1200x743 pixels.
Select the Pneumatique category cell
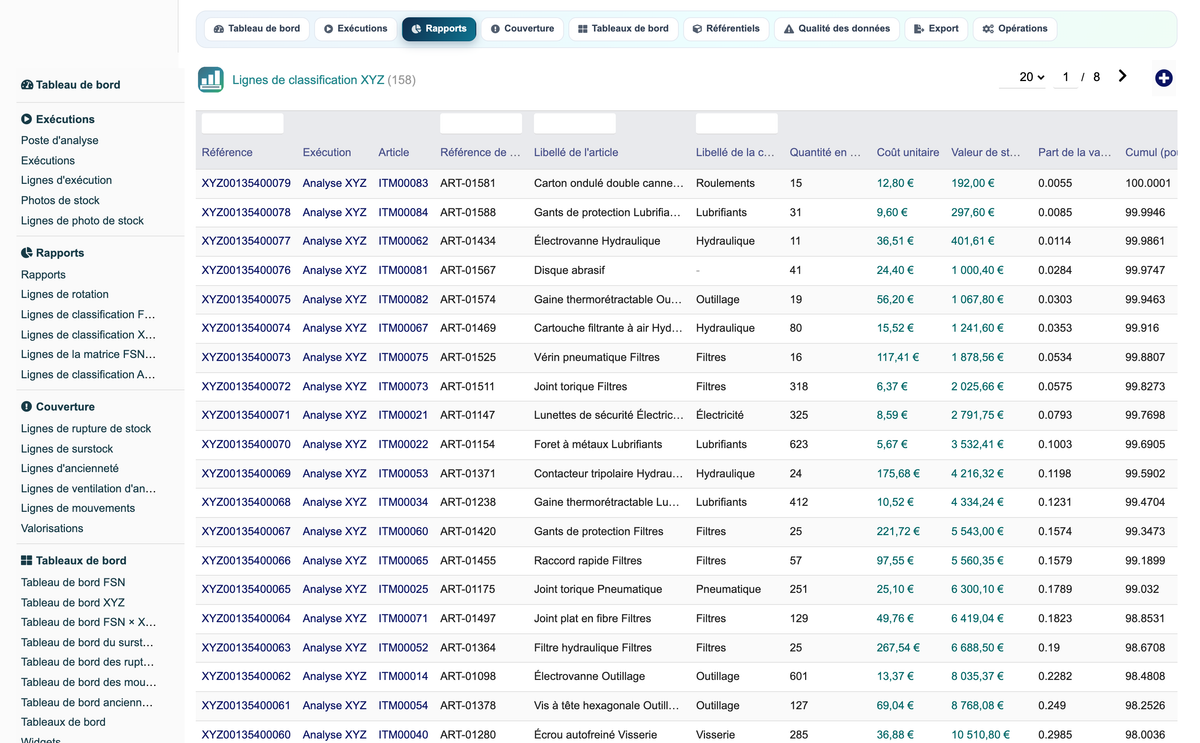coord(728,589)
